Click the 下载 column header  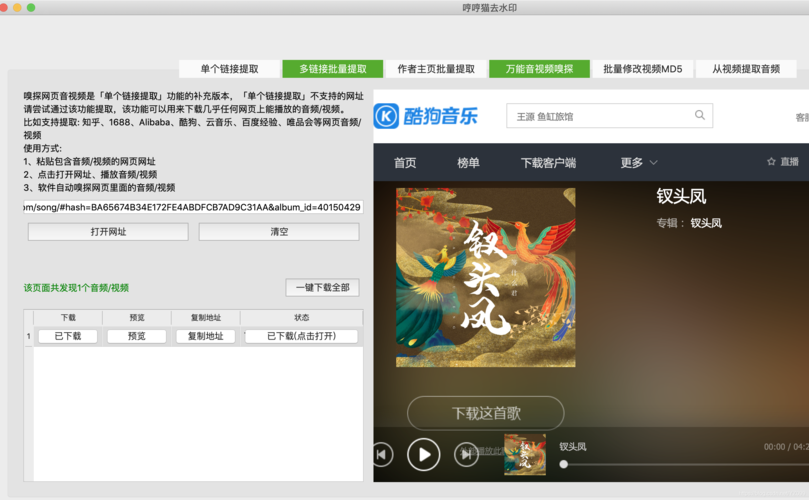[68, 317]
